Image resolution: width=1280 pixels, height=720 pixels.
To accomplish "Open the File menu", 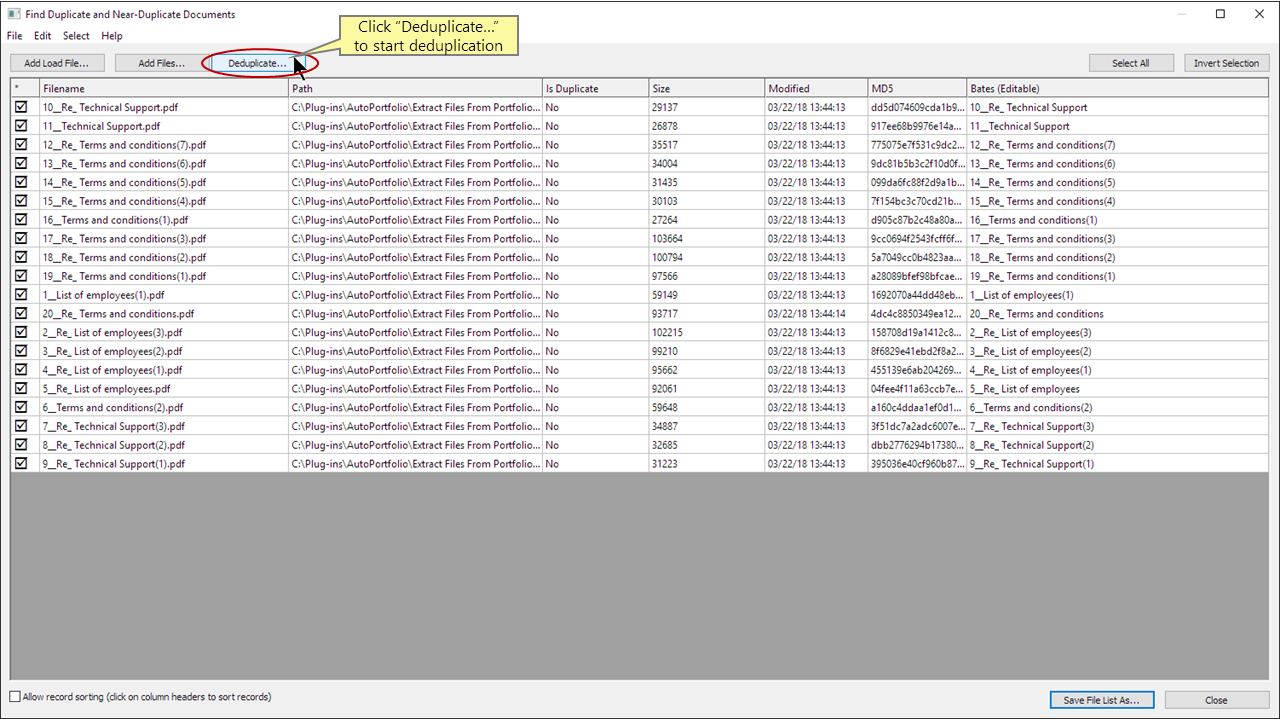I will pos(14,35).
